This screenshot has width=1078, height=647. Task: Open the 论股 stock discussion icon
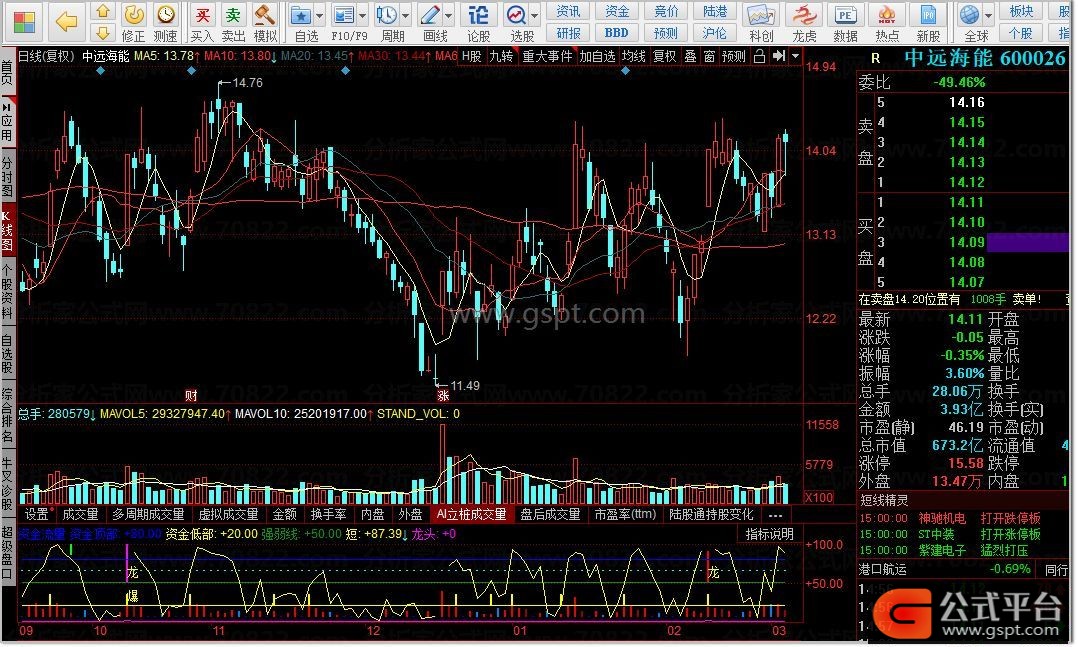478,22
